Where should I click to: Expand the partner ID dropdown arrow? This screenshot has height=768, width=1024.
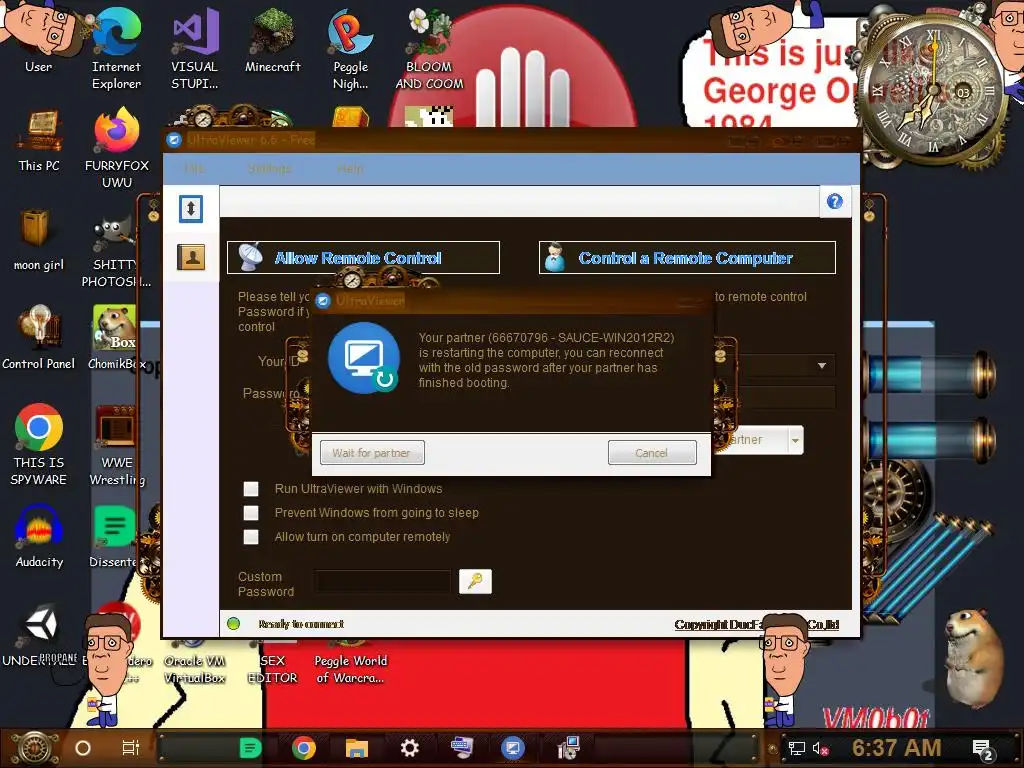click(x=822, y=366)
